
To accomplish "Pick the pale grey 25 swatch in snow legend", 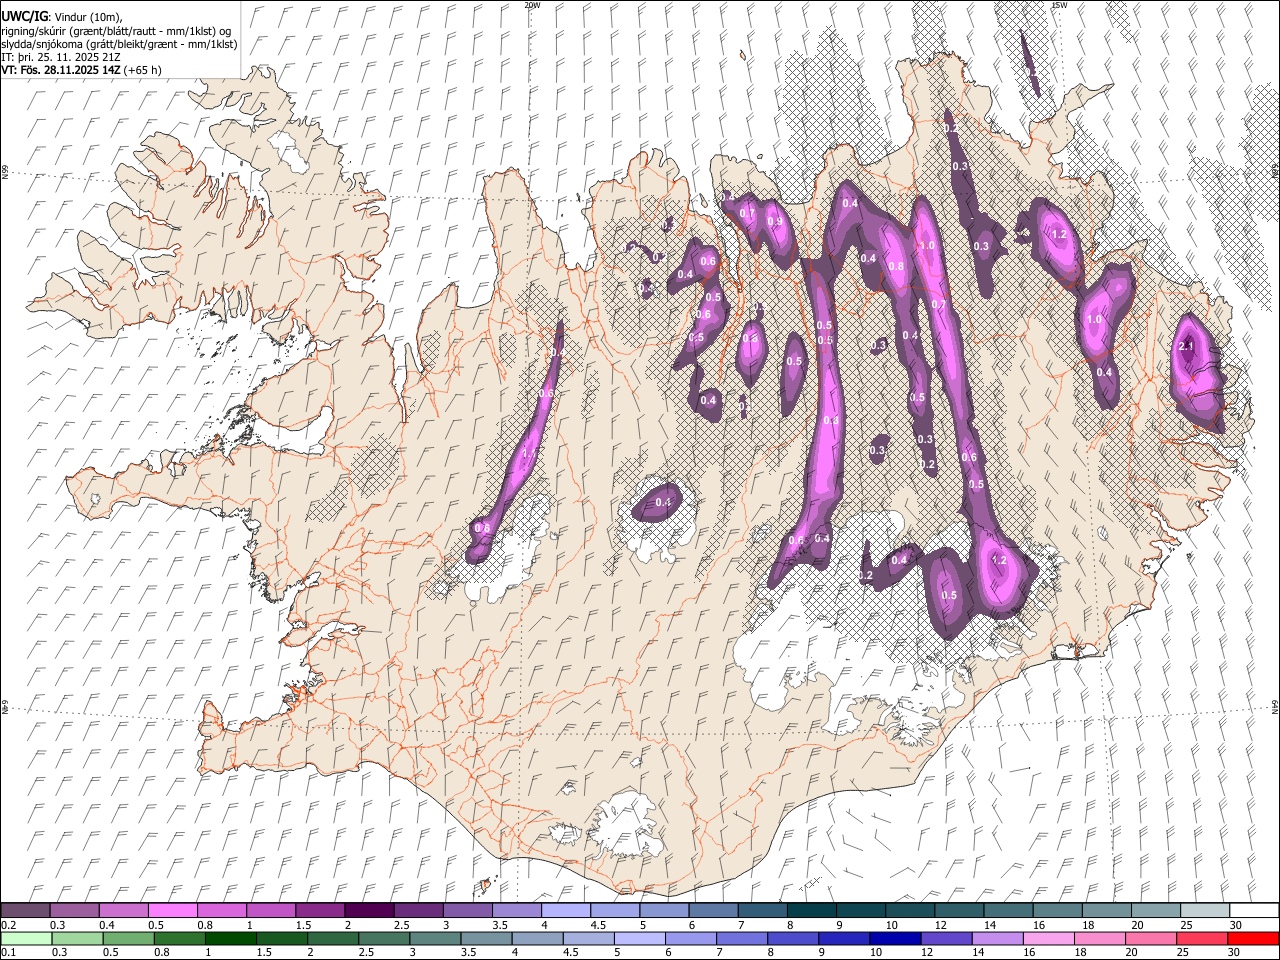I will [1204, 911].
